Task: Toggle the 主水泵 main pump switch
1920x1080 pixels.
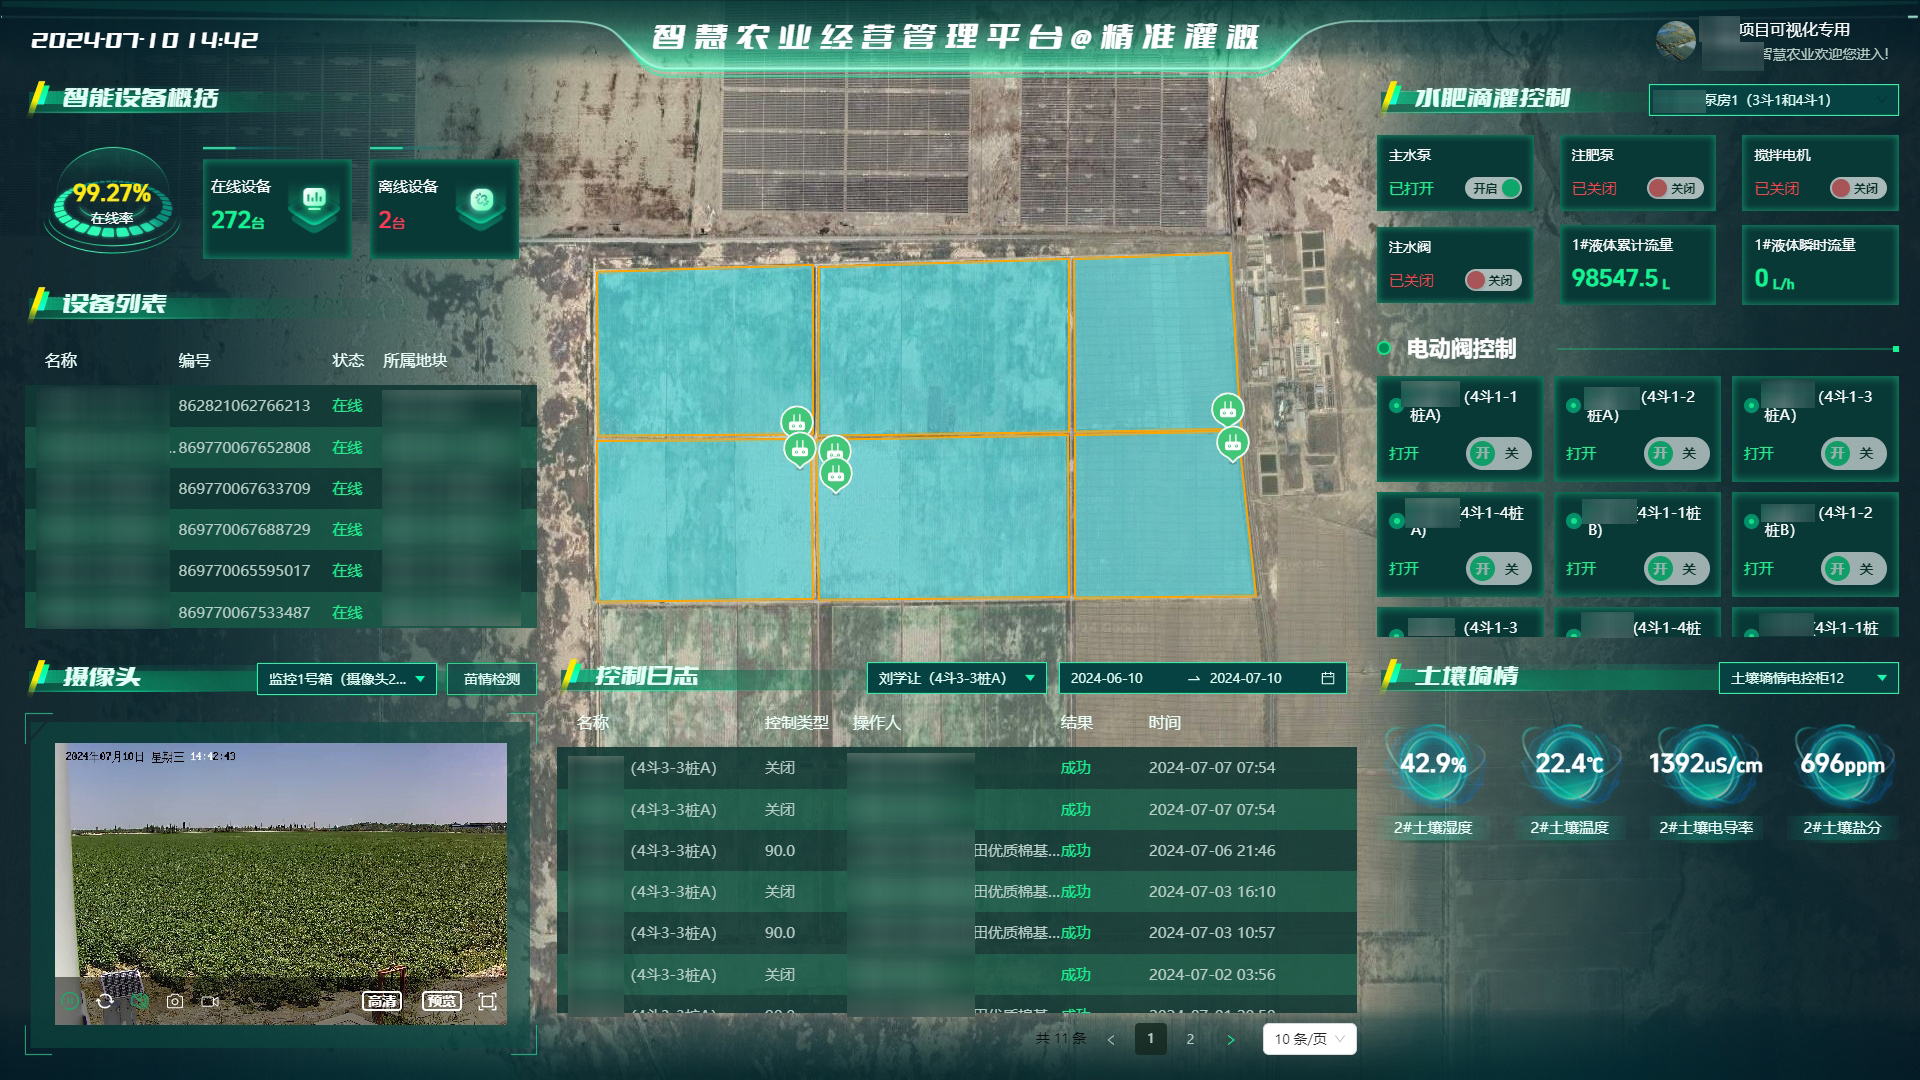Action: click(1493, 188)
